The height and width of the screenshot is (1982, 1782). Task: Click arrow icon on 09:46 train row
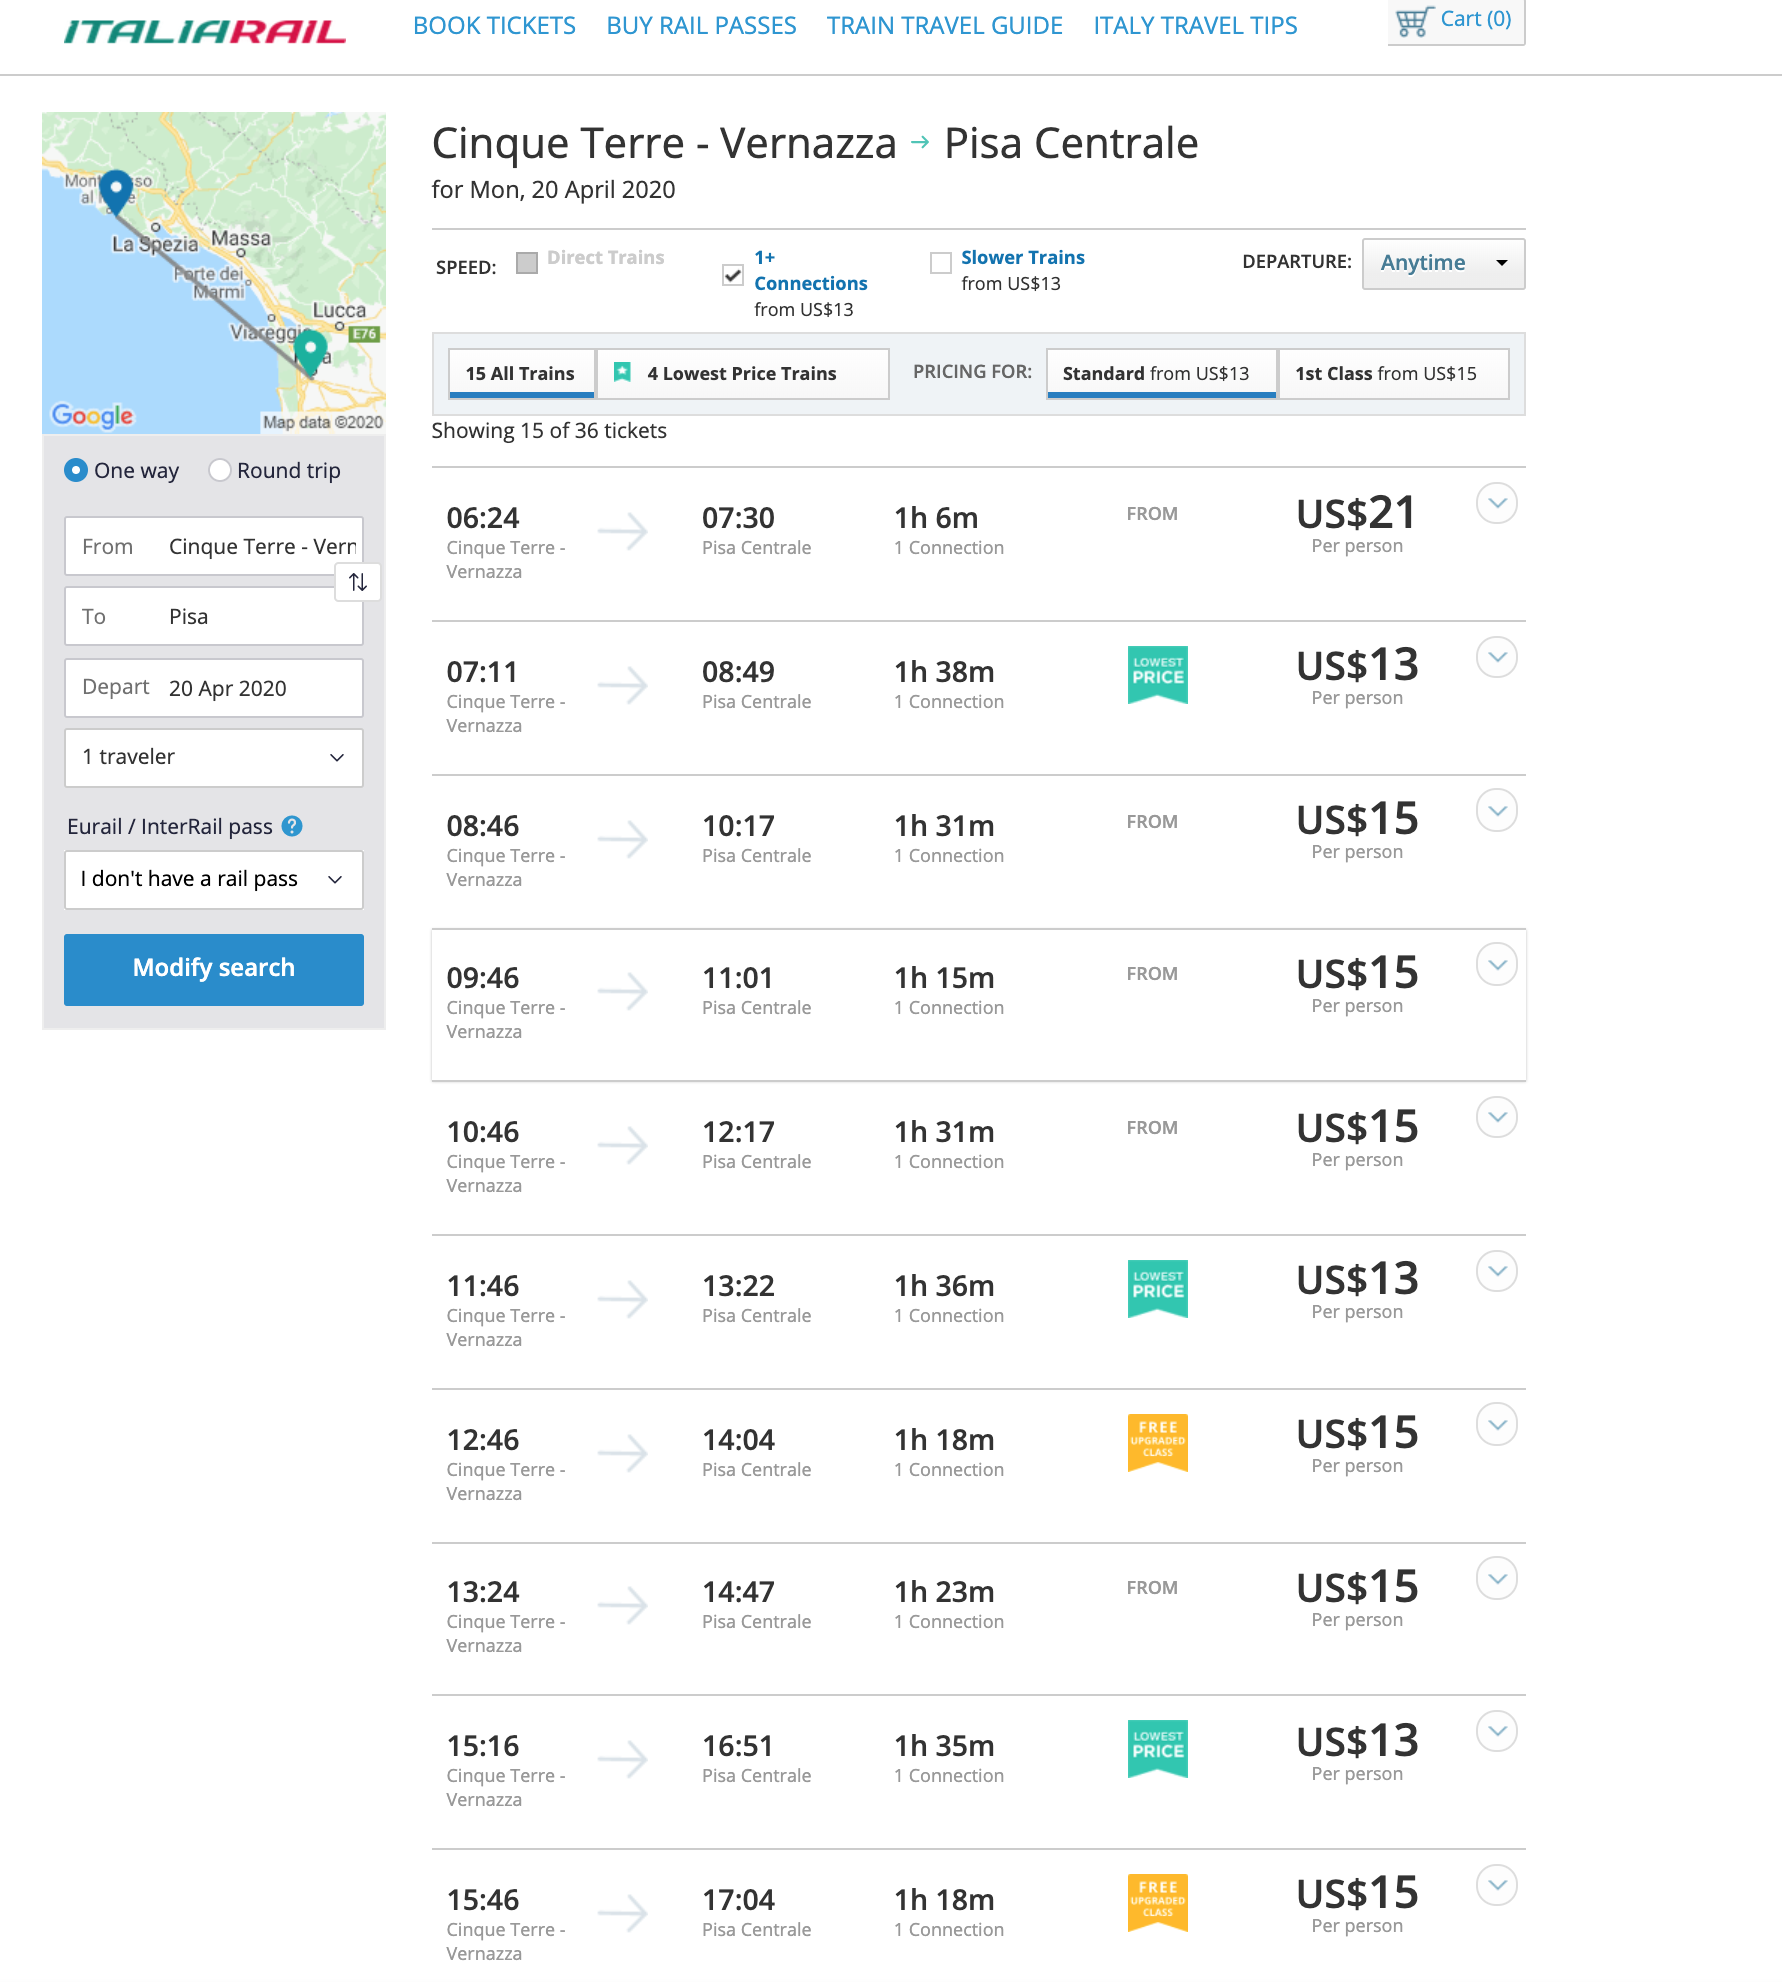click(623, 990)
